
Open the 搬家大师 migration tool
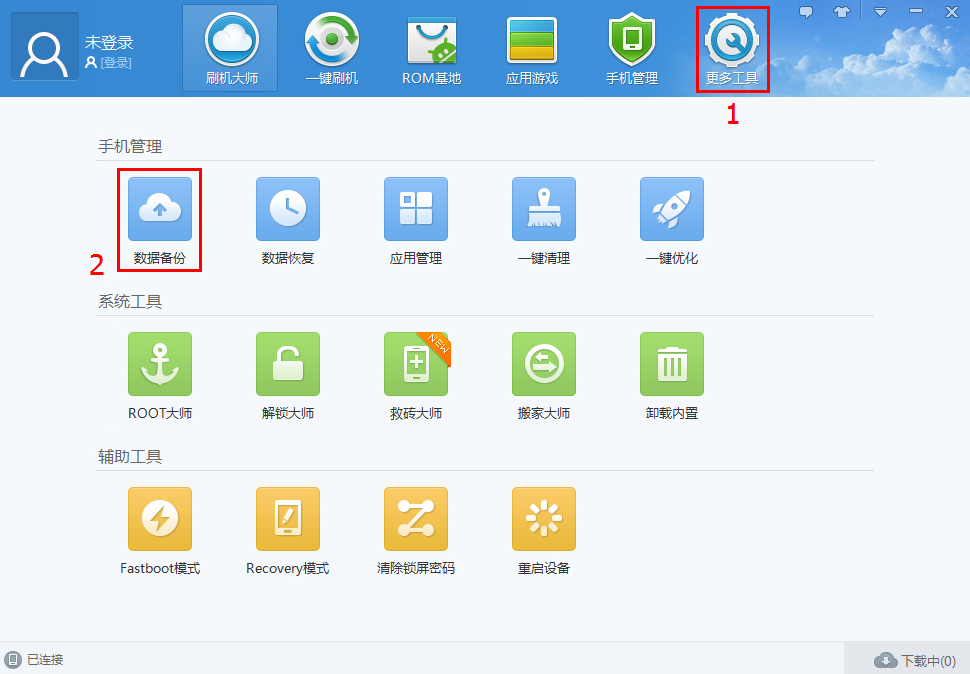click(543, 364)
